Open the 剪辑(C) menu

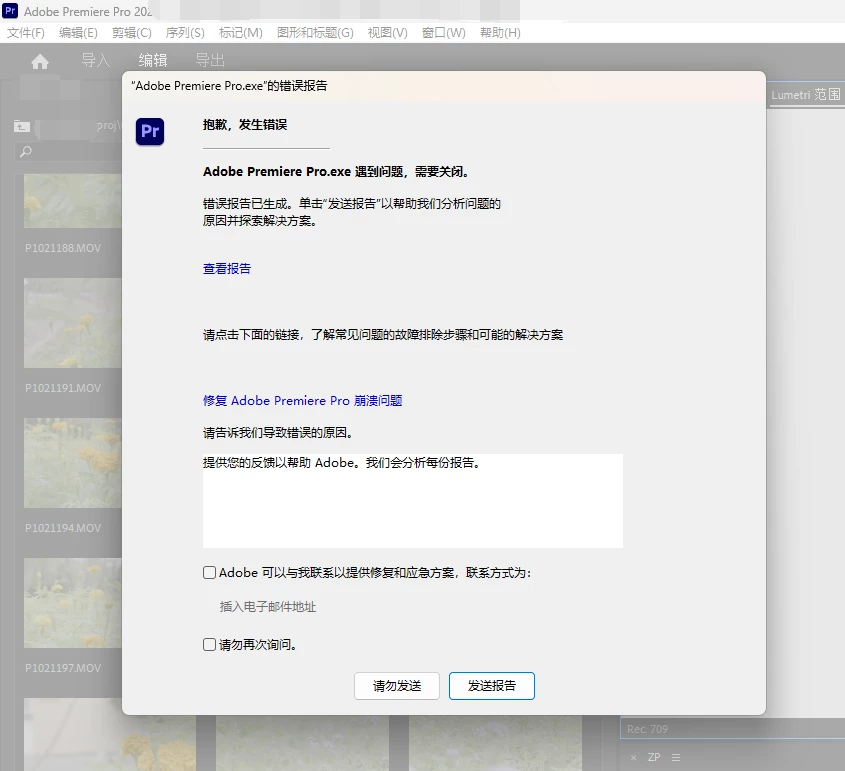coord(131,33)
